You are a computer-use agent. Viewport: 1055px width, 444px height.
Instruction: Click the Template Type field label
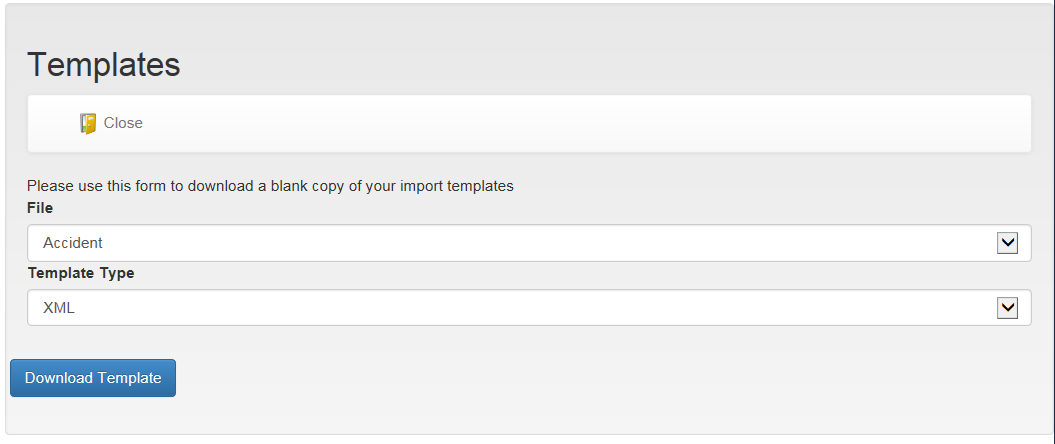[81, 273]
